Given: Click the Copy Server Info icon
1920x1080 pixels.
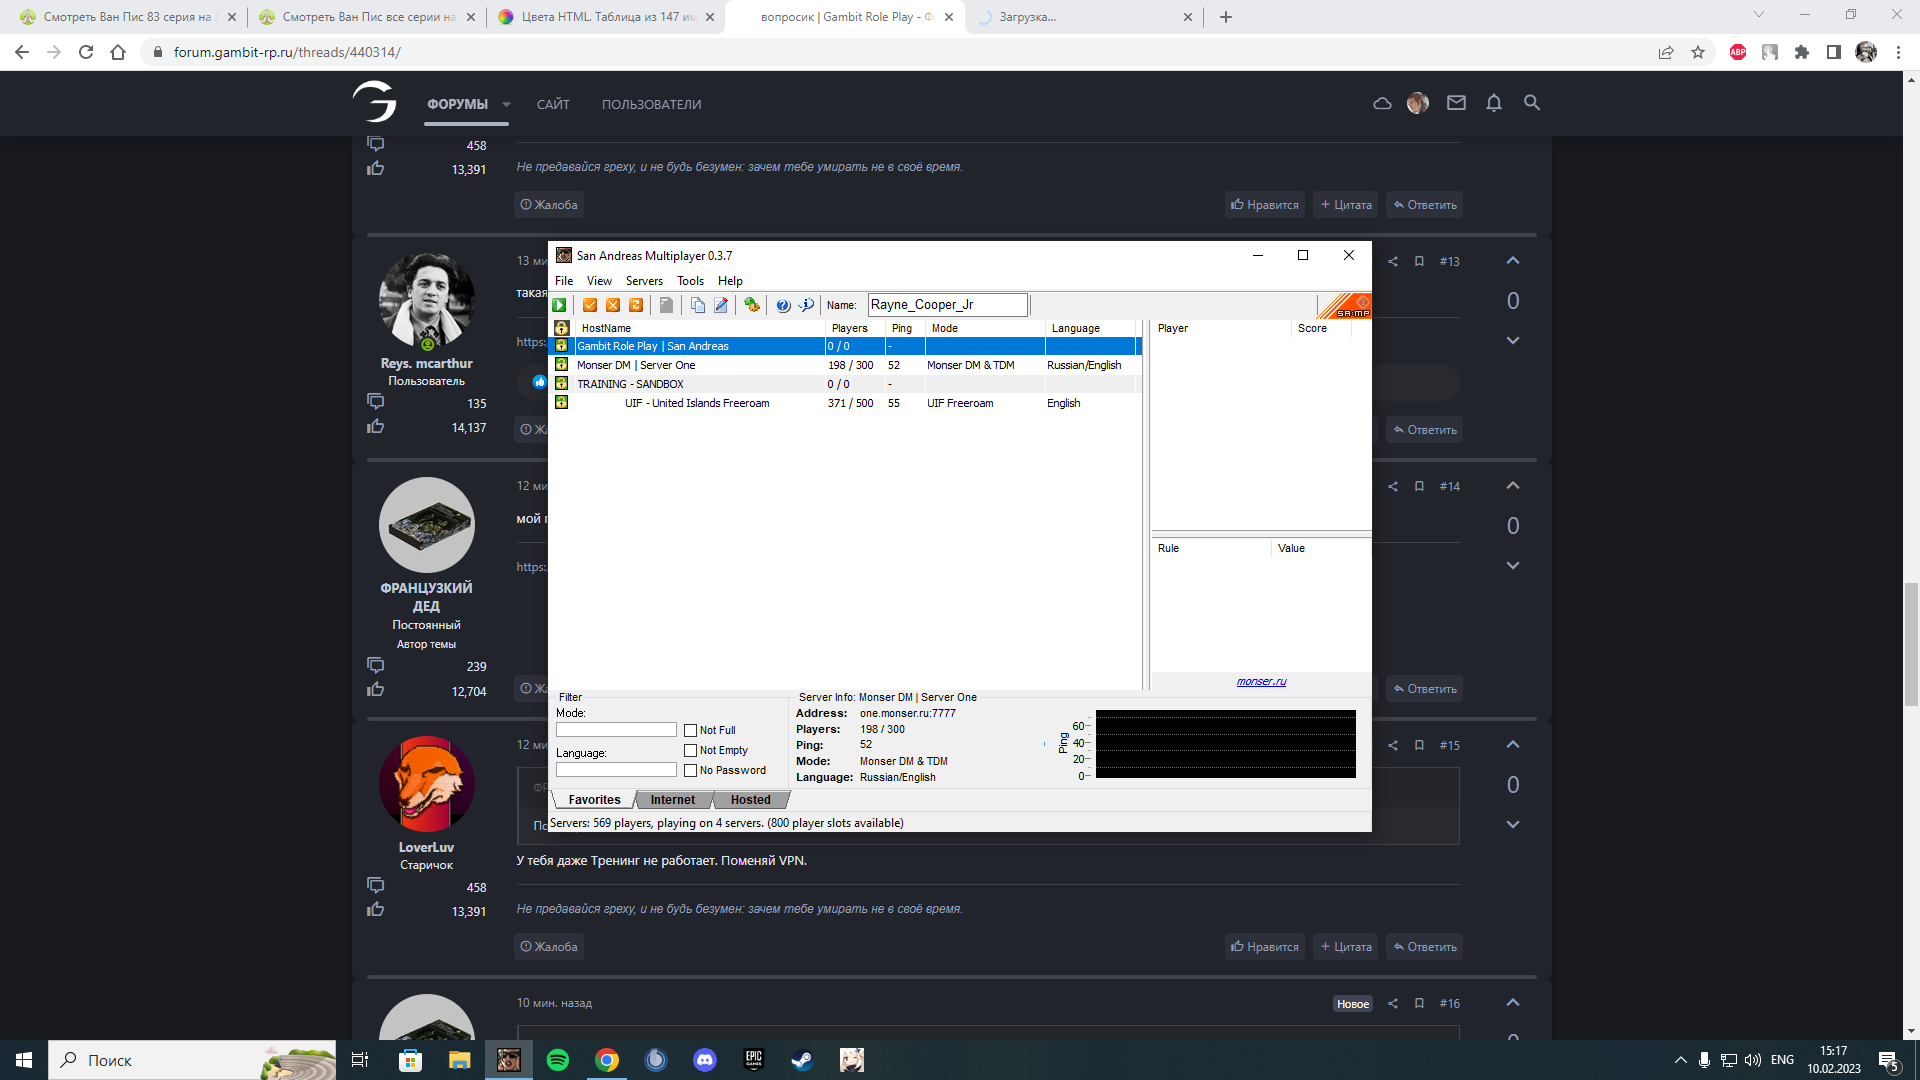Looking at the screenshot, I should point(697,305).
